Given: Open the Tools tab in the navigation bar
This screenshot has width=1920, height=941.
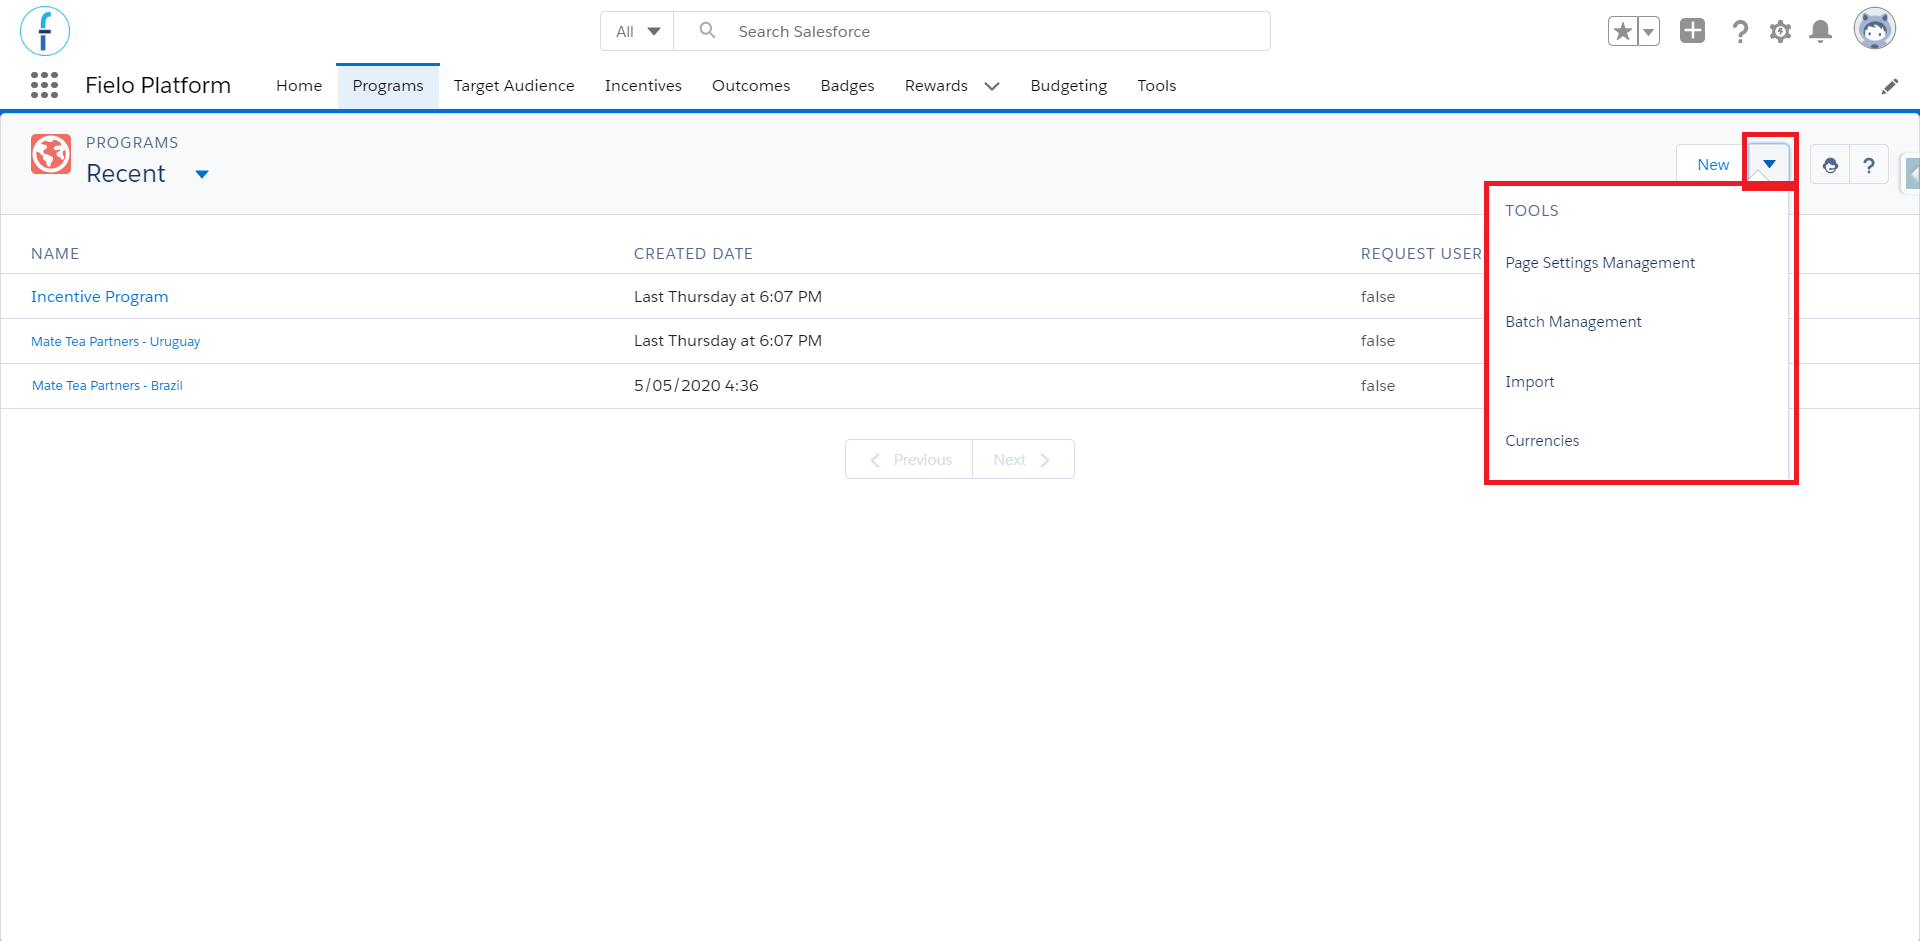Looking at the screenshot, I should click(x=1156, y=86).
